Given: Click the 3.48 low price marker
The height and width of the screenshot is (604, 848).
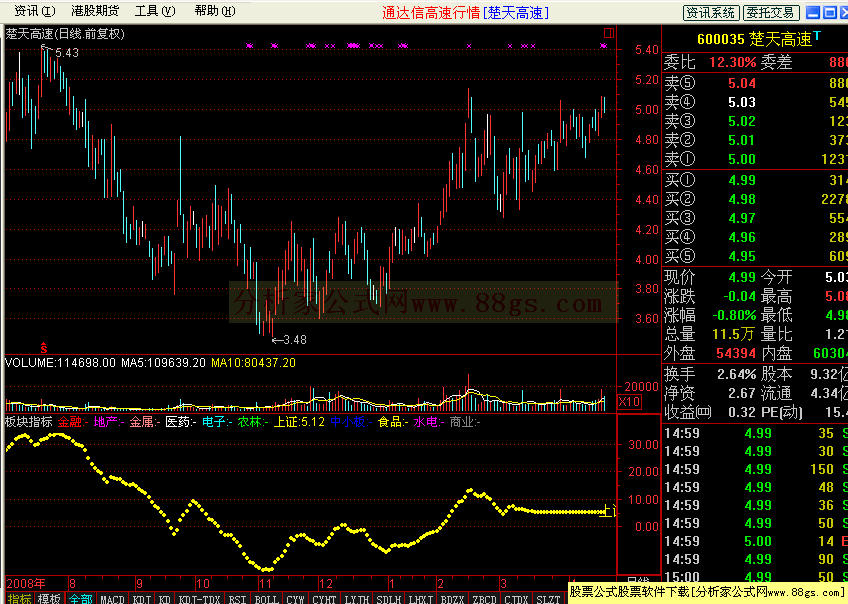Looking at the screenshot, I should [295, 340].
